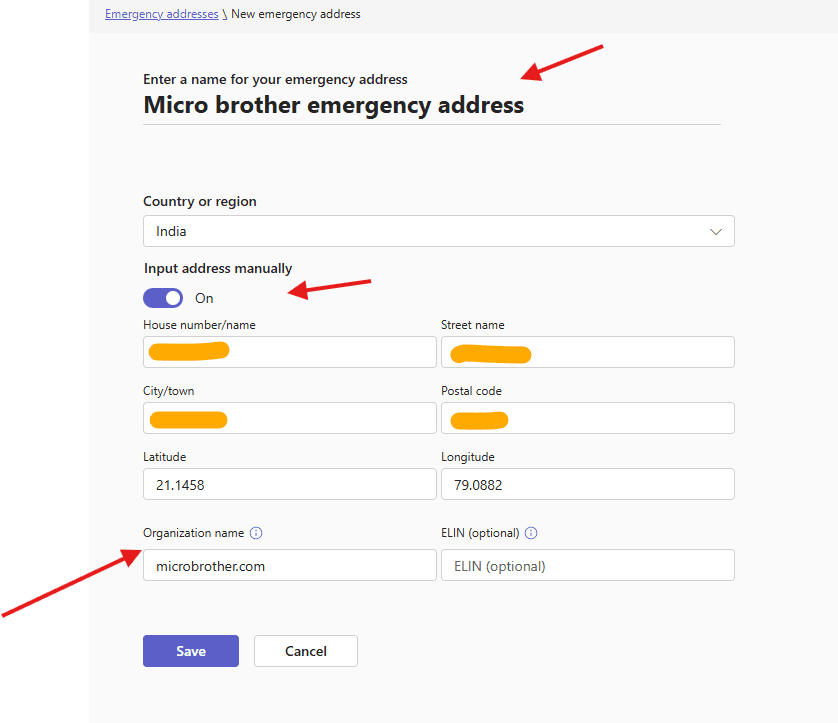Click the House number/name field

coord(290,352)
